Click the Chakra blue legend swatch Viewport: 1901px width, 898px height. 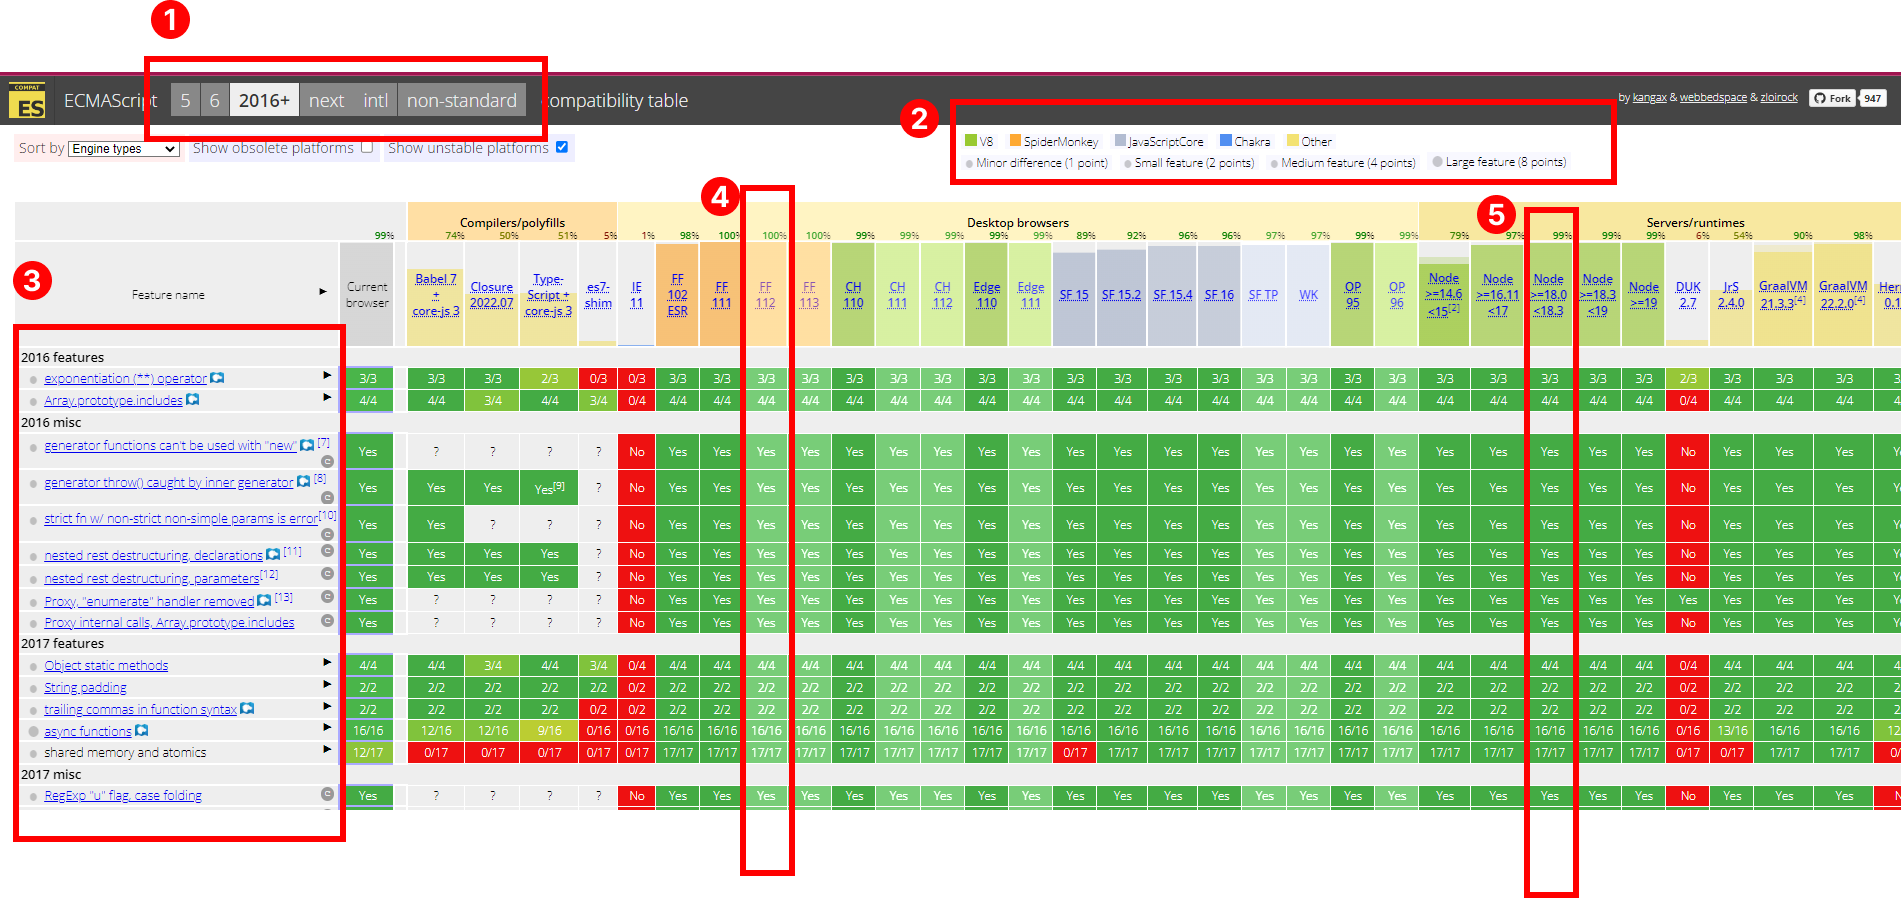point(1225,140)
